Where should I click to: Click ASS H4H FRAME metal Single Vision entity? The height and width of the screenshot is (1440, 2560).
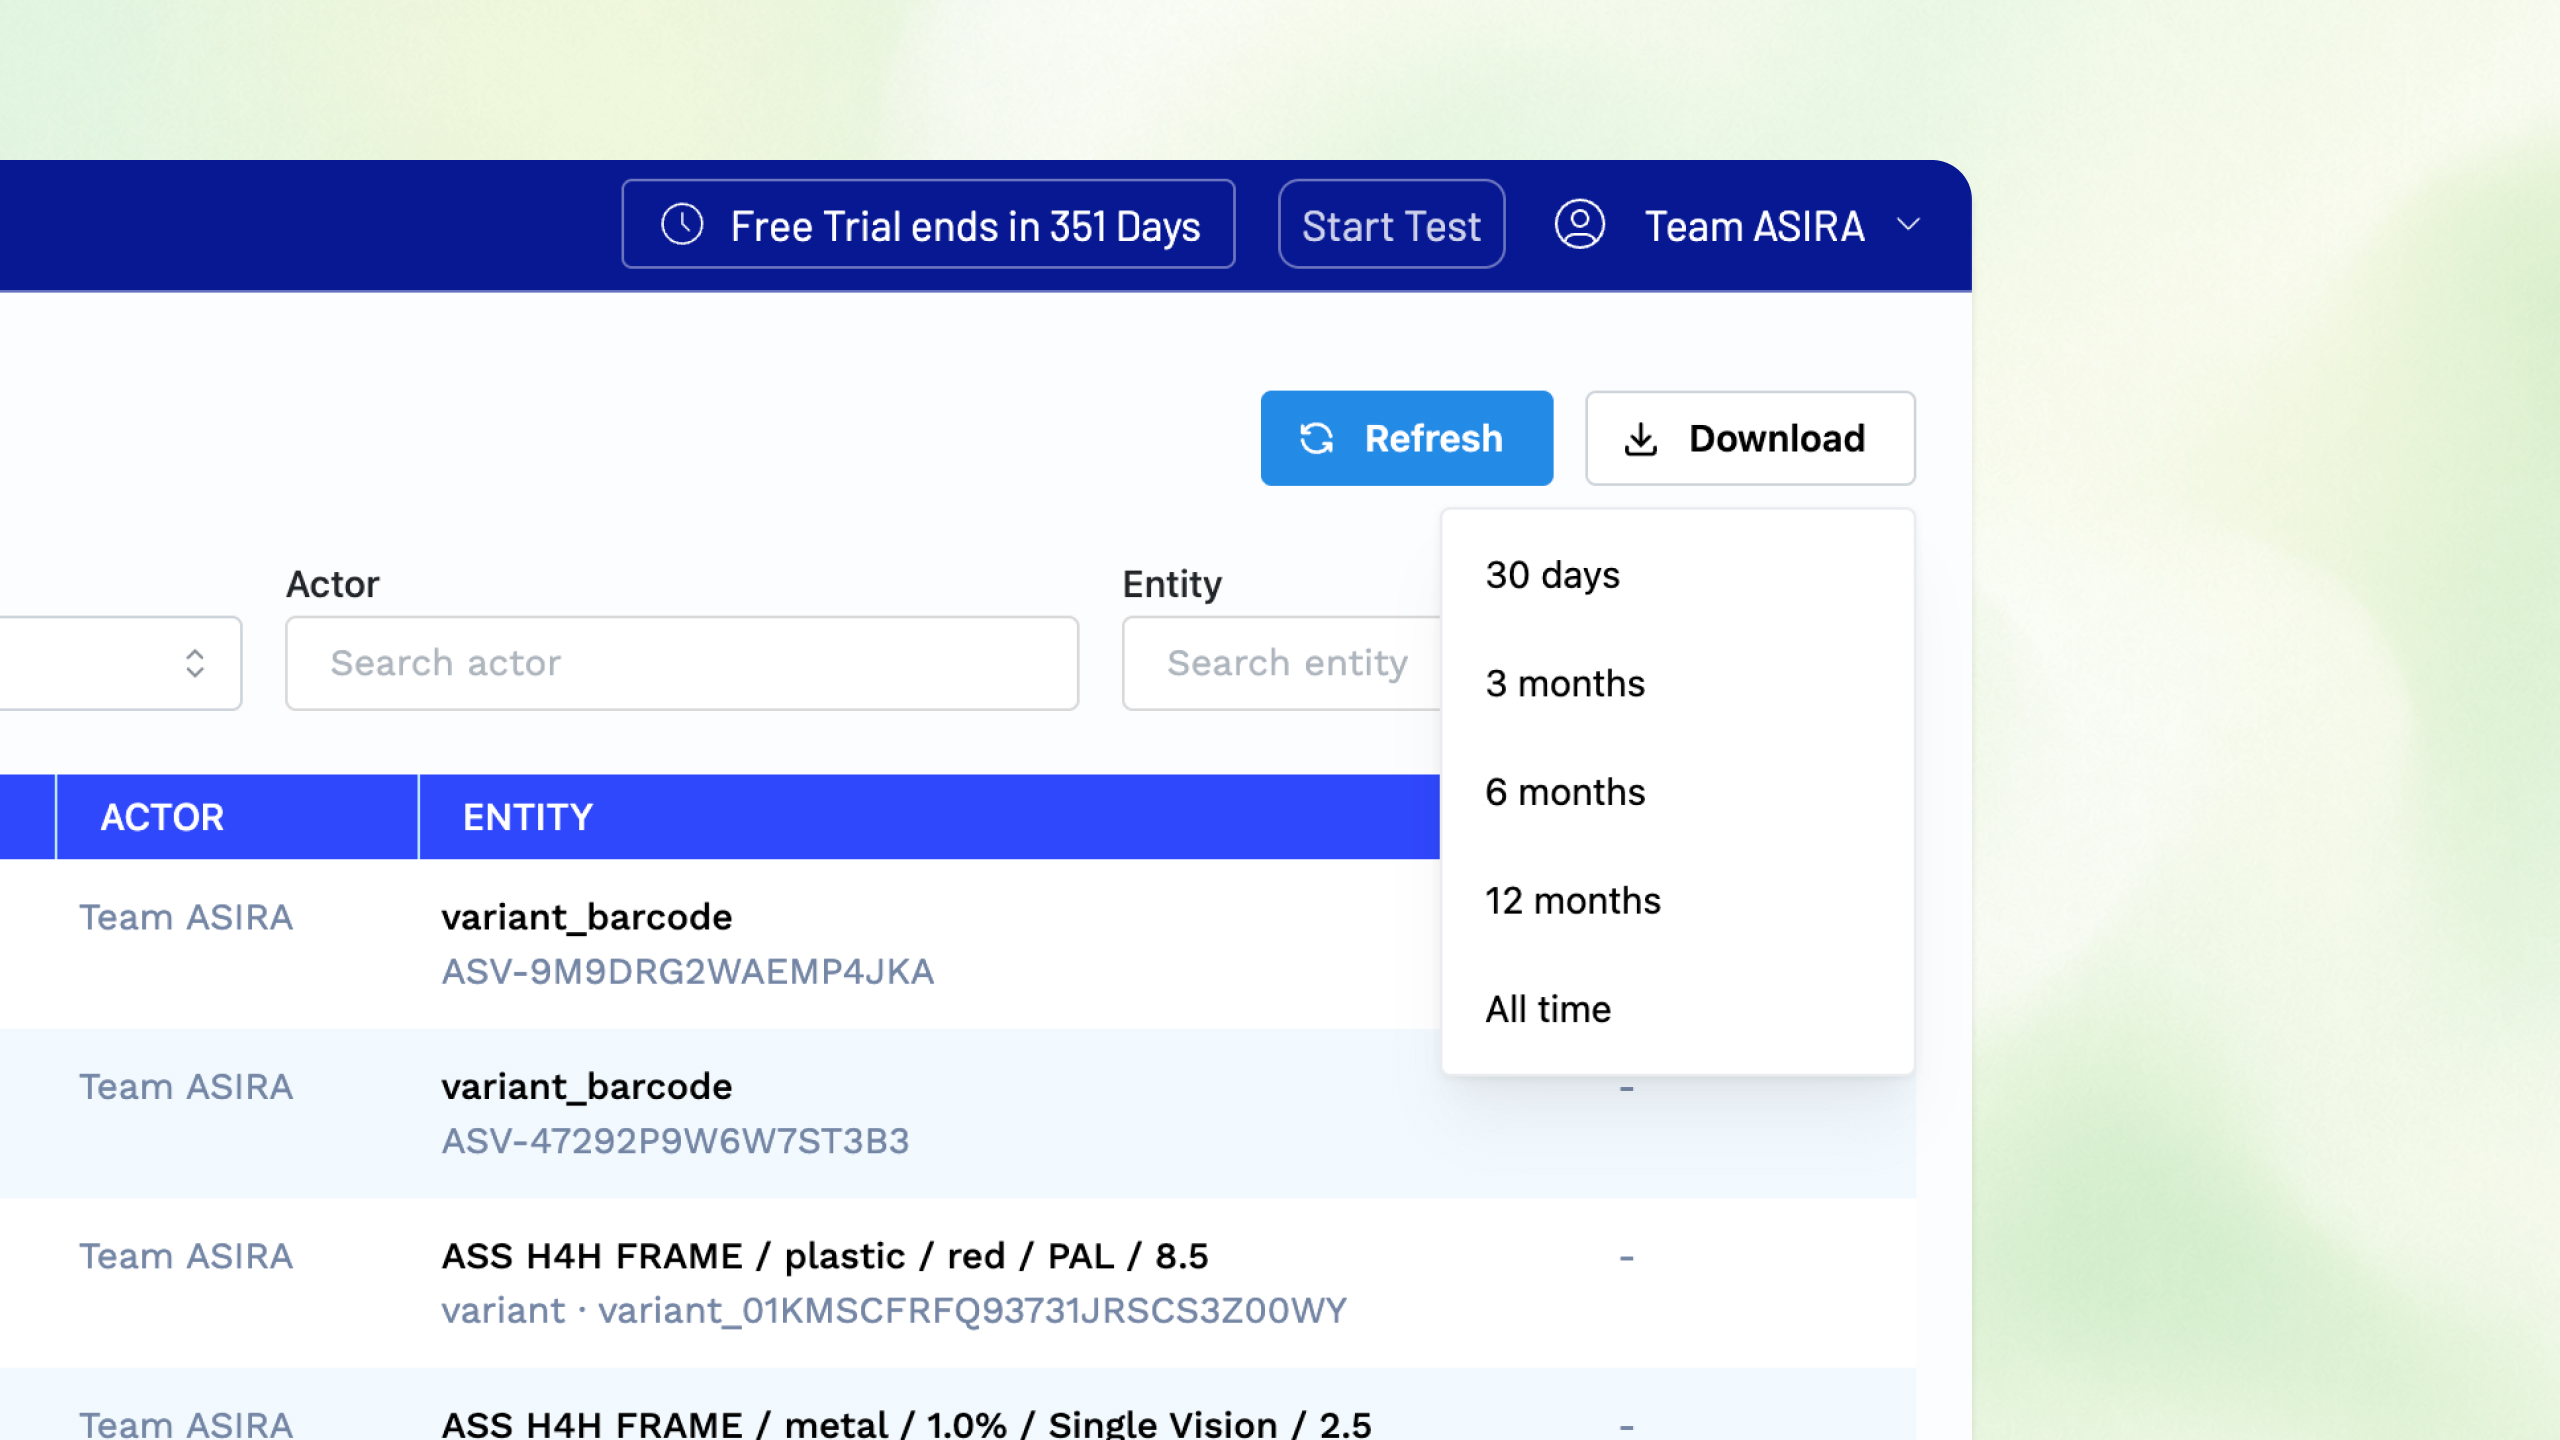pyautogui.click(x=907, y=1424)
